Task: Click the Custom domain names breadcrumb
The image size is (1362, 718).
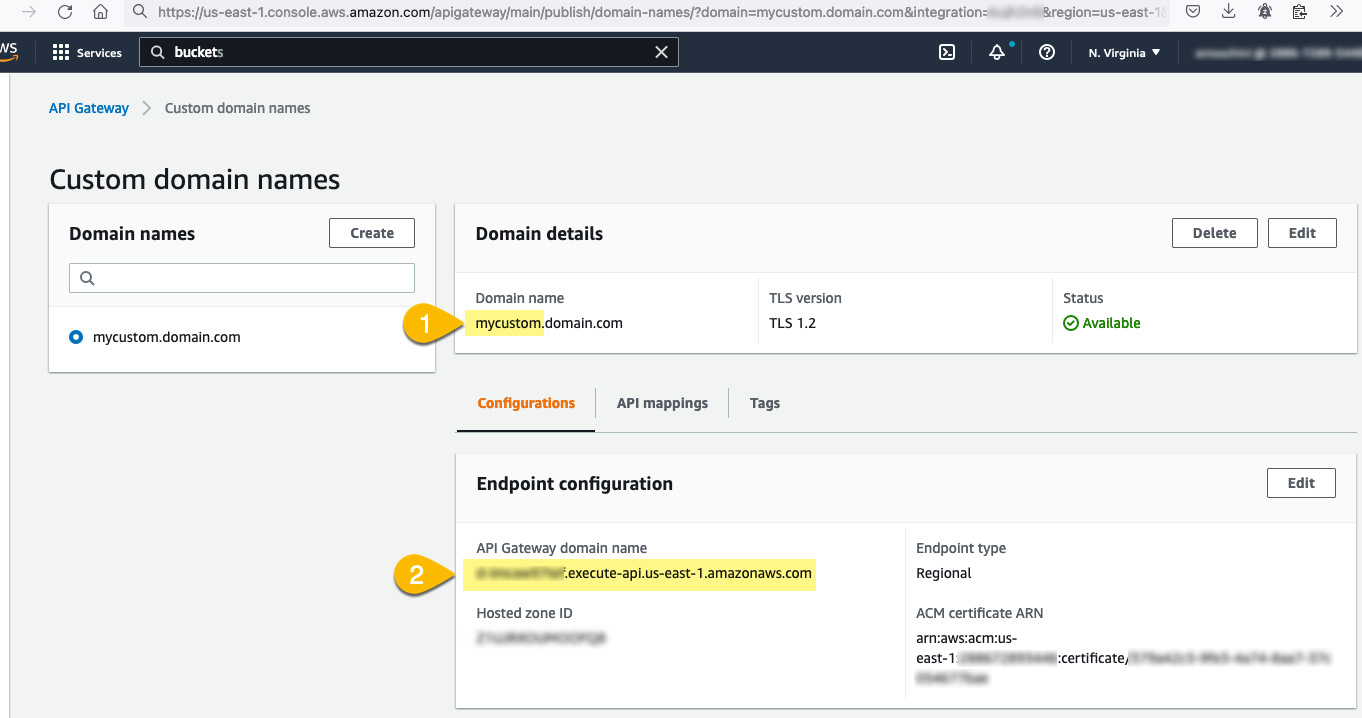Action: 237,108
